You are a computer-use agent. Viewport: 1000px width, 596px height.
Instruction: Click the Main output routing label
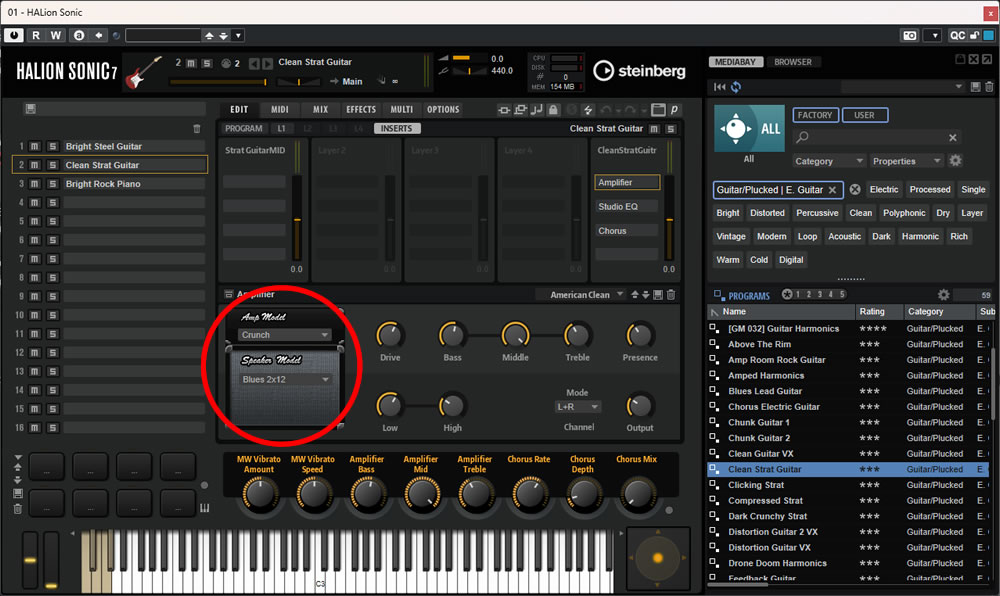pos(352,82)
